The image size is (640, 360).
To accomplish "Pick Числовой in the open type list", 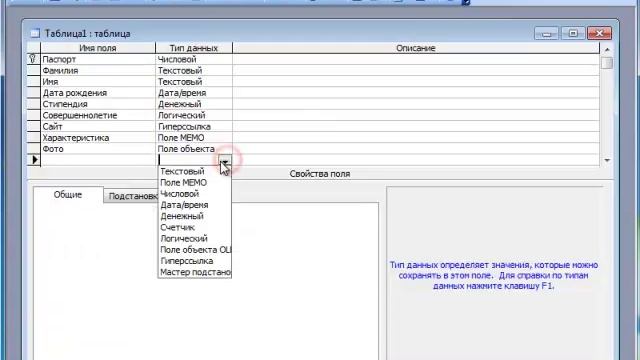I will pos(195,194).
